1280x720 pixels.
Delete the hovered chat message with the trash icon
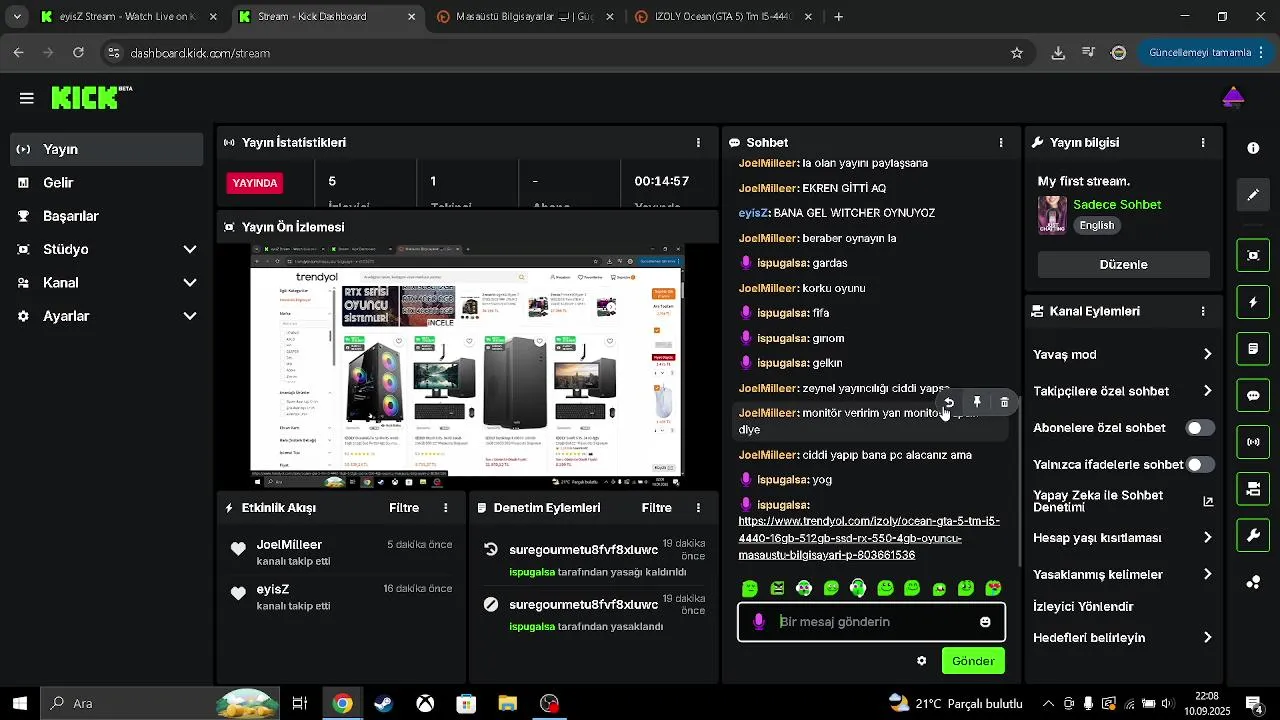pyautogui.click(x=1005, y=402)
